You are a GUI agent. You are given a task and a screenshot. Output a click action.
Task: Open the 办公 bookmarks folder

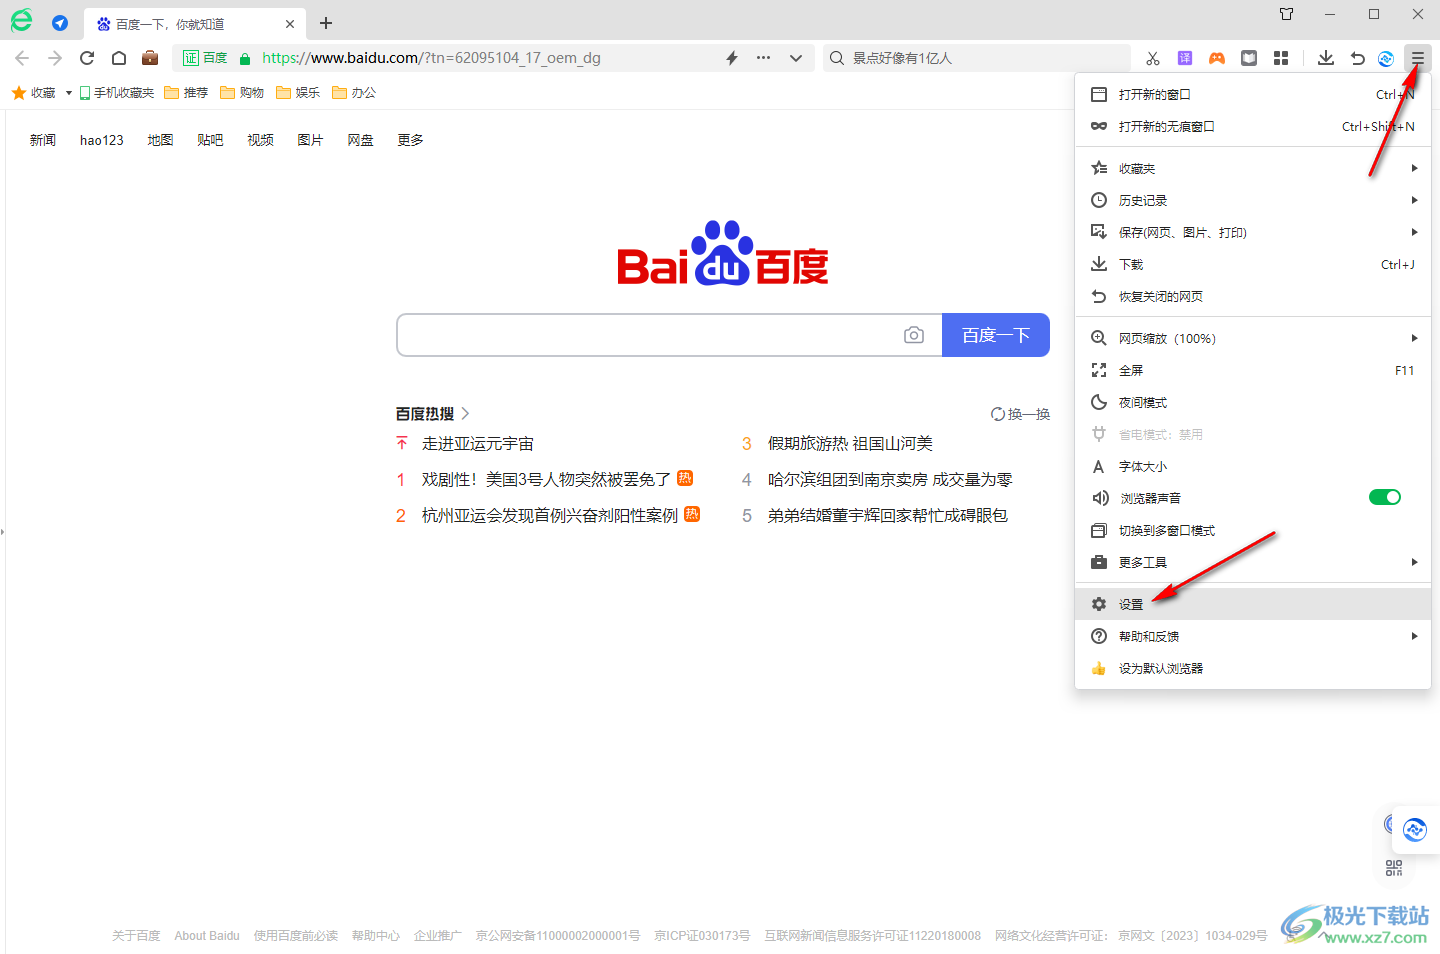(x=354, y=93)
